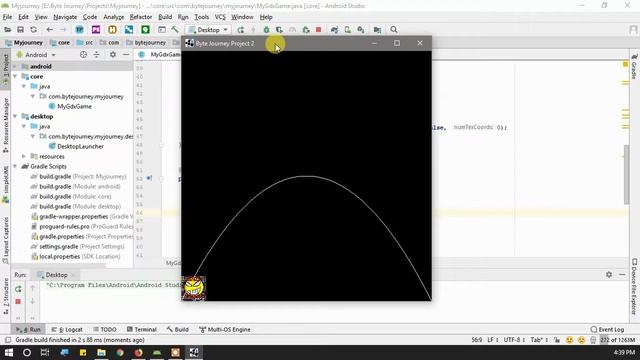The width and height of the screenshot is (640, 360).
Task: Collapse the core module node
Action: (x=16, y=76)
